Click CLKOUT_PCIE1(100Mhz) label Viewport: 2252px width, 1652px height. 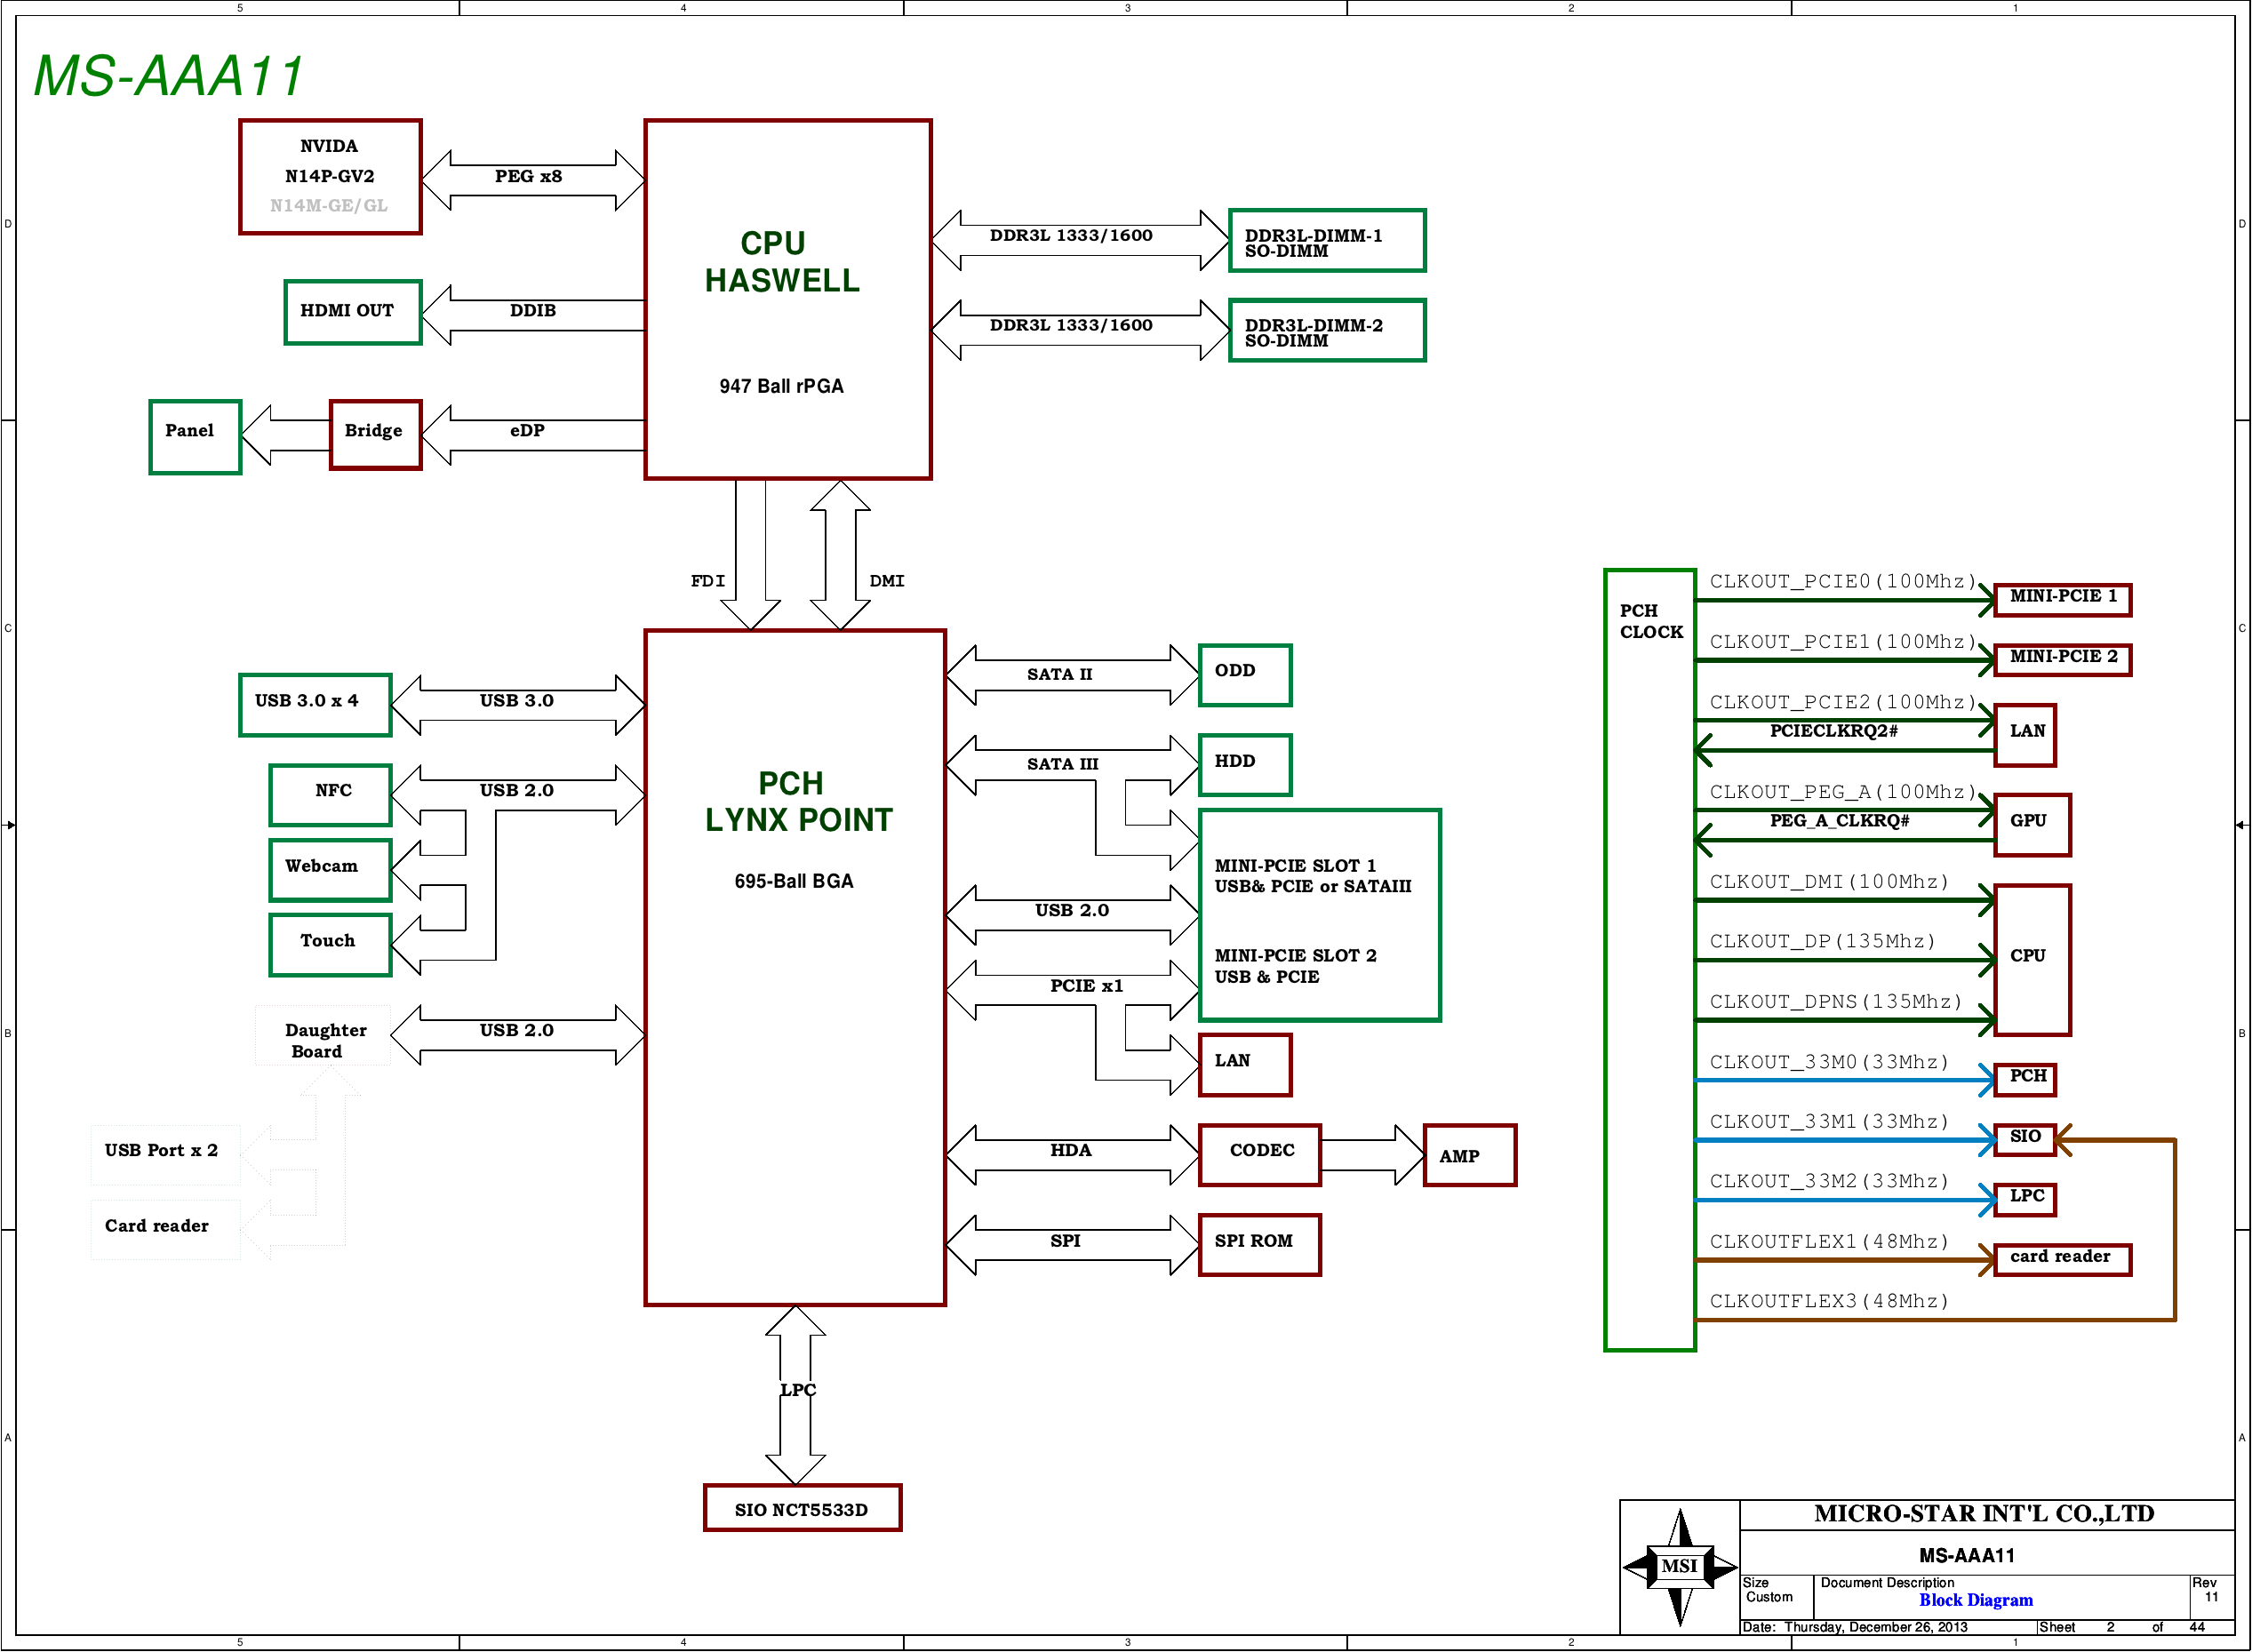pyautogui.click(x=1843, y=642)
